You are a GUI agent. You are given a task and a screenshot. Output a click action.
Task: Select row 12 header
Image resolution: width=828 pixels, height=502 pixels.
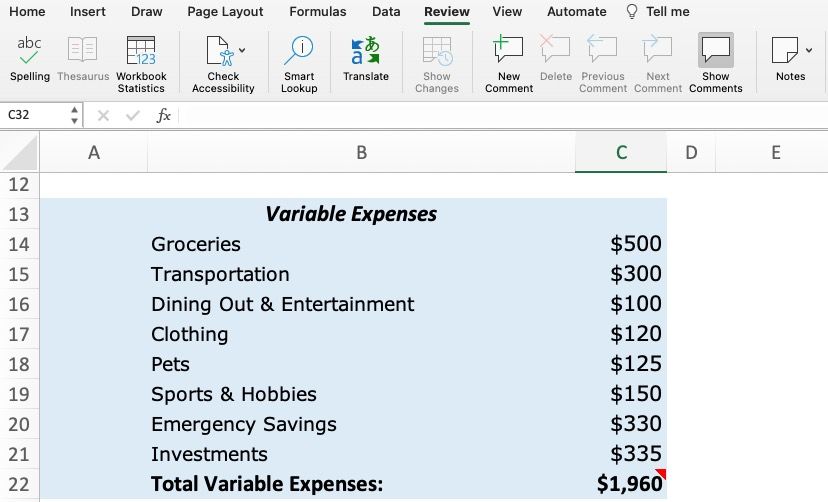pyautogui.click(x=19, y=185)
